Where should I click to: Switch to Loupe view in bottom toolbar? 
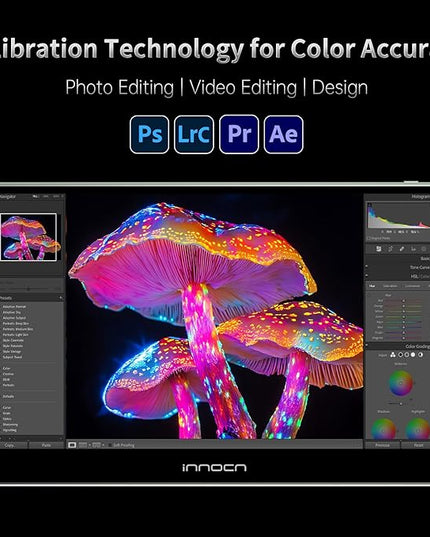pos(72,445)
